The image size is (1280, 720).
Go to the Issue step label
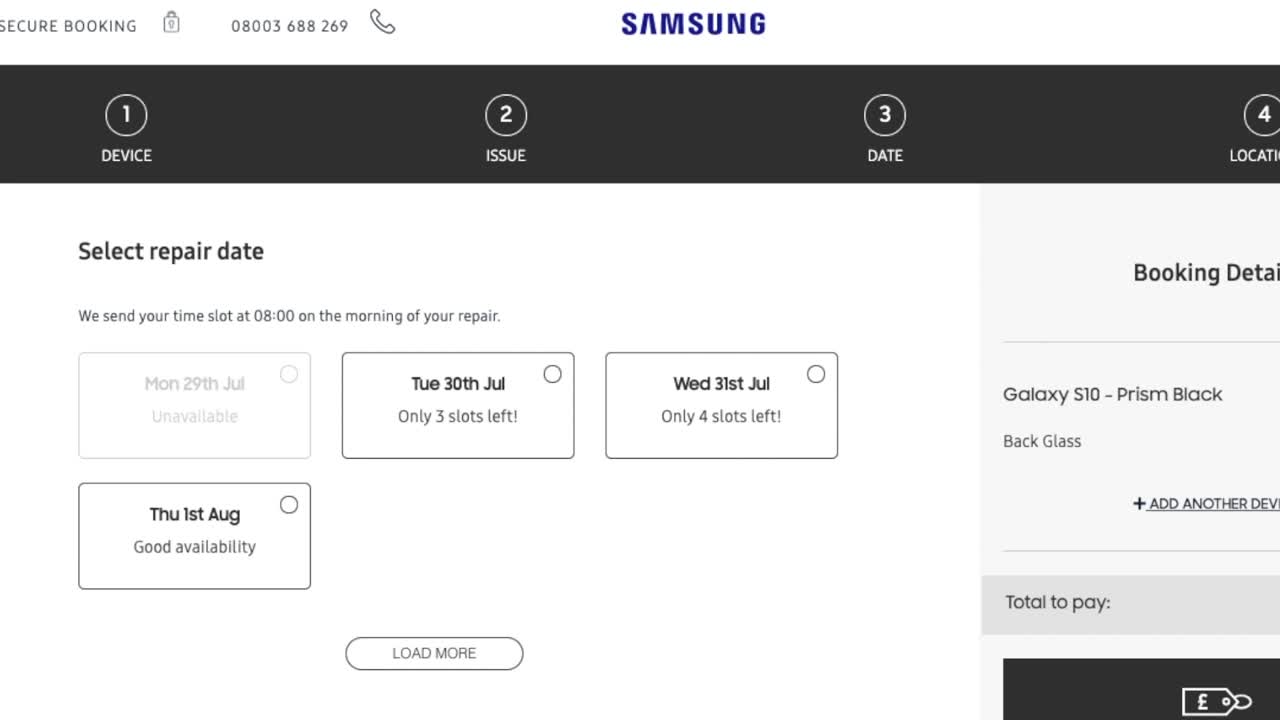coord(506,155)
